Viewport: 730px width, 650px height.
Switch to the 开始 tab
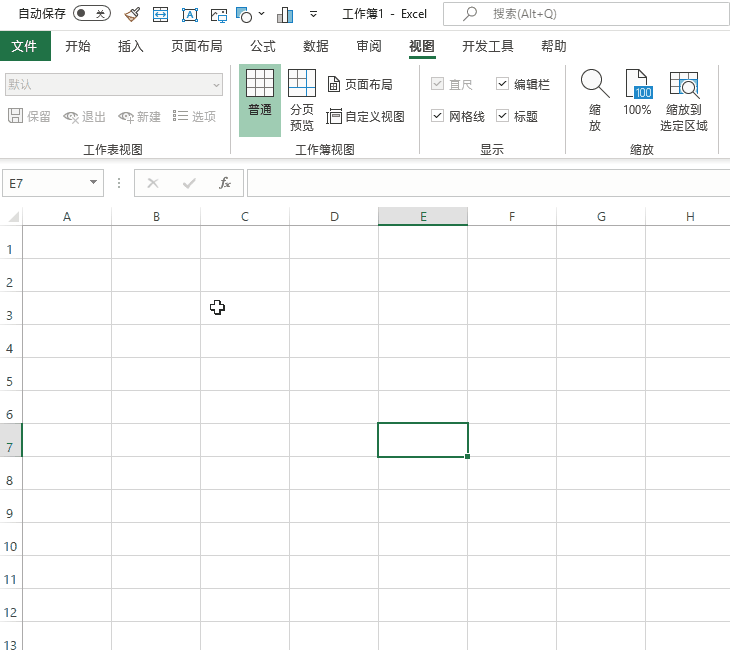point(78,46)
